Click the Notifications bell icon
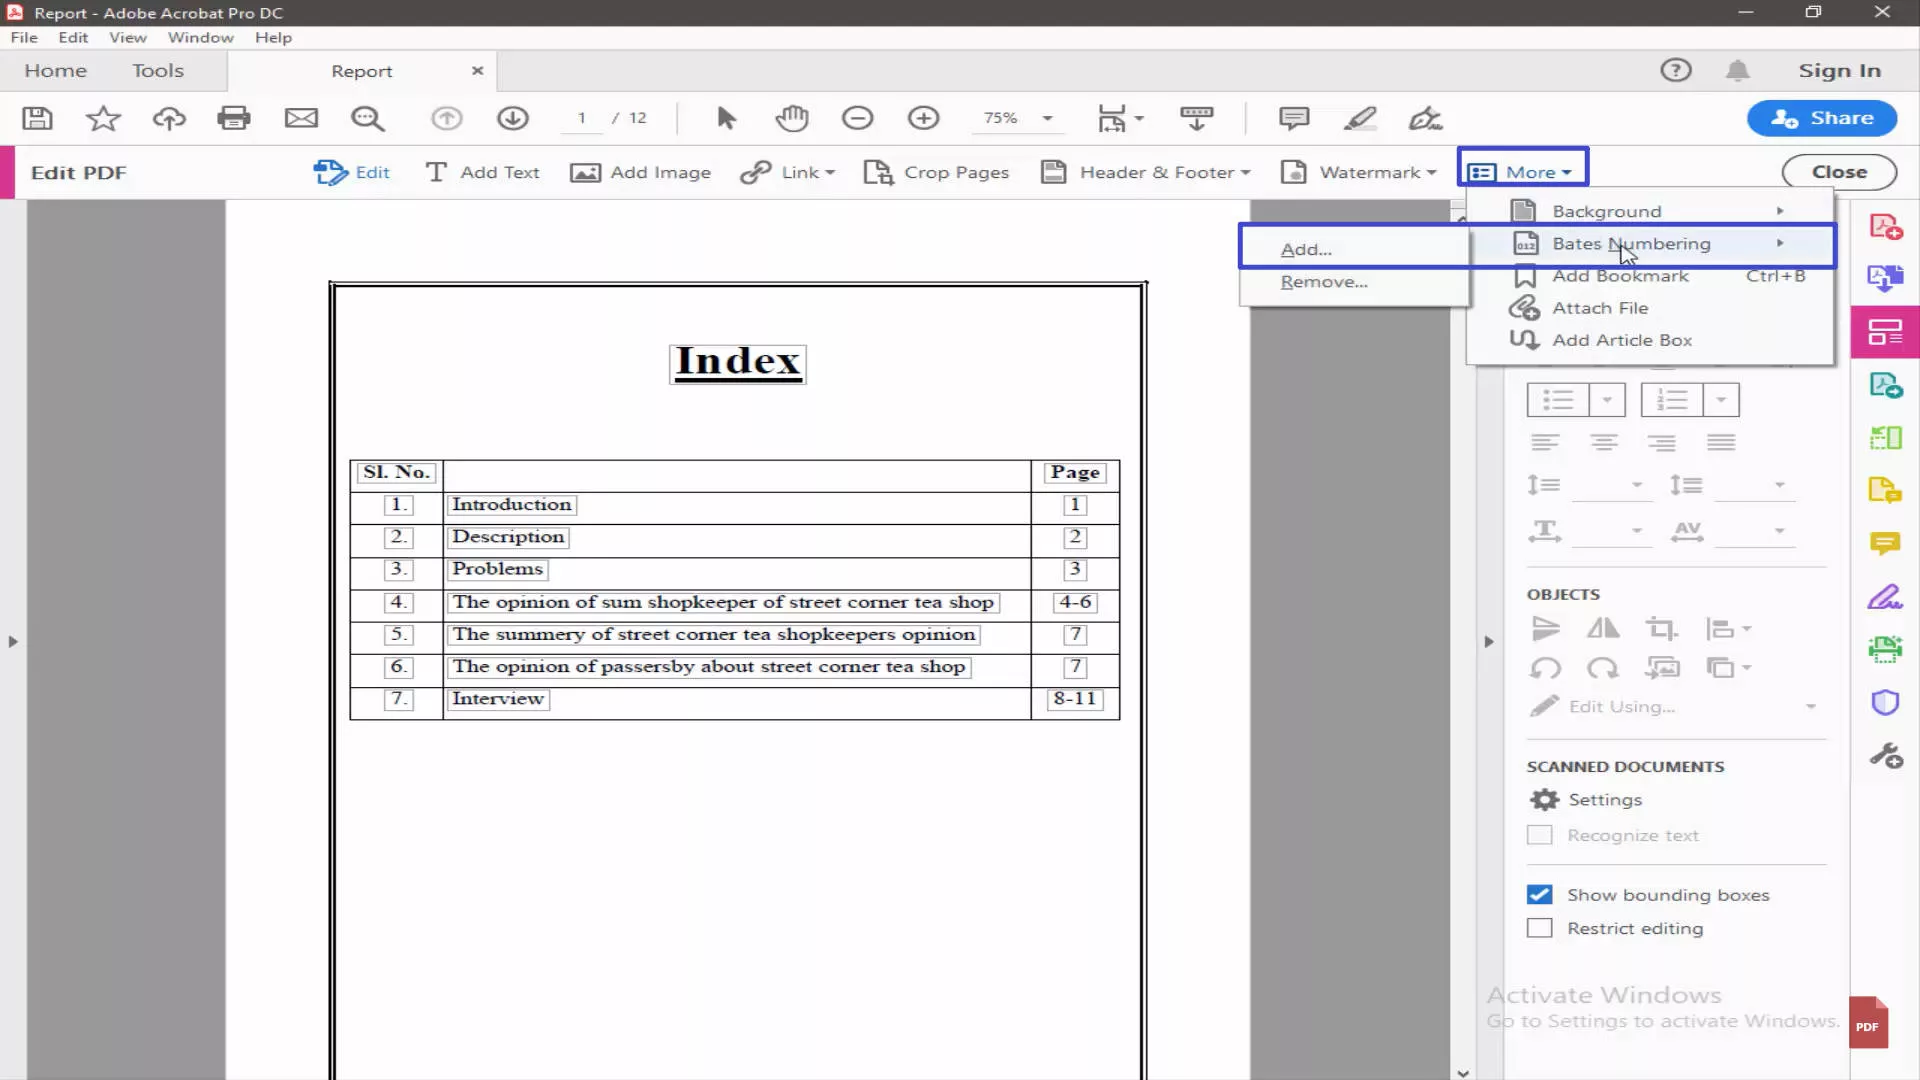The height and width of the screenshot is (1080, 1920). coord(1738,70)
